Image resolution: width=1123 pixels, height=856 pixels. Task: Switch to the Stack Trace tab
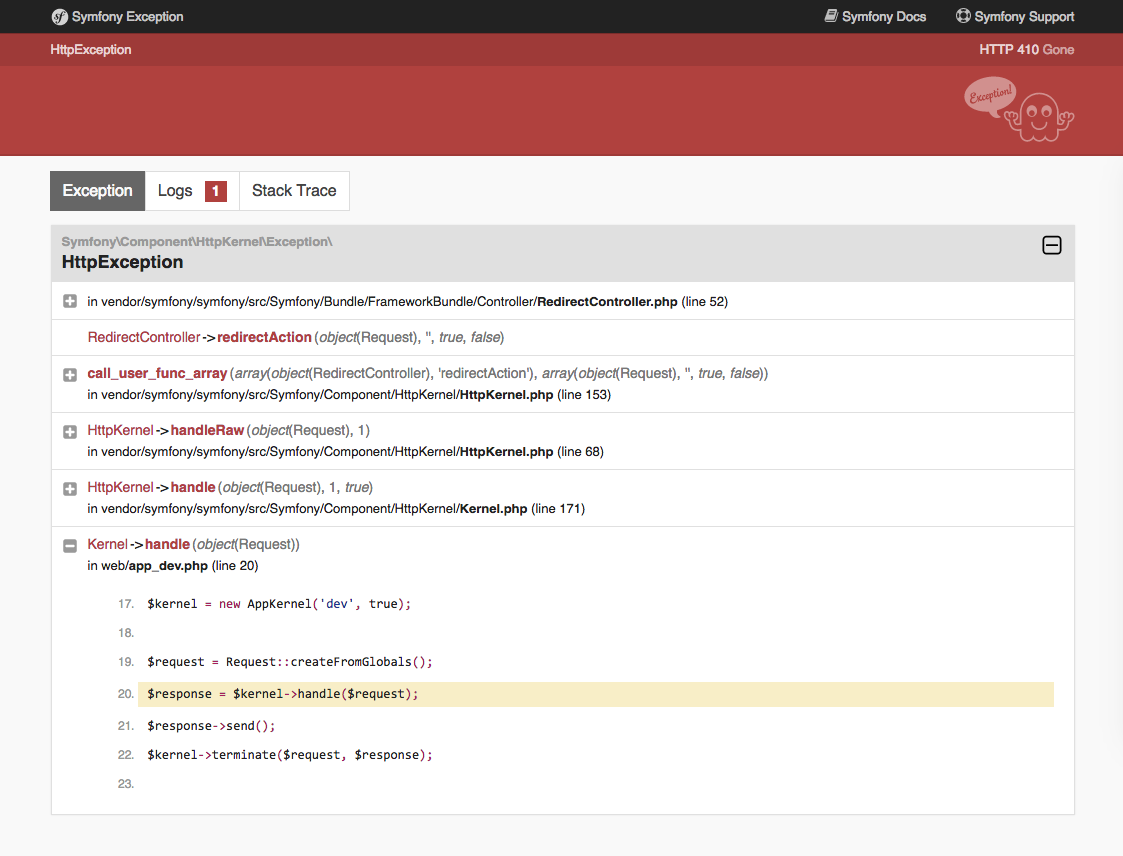point(294,191)
